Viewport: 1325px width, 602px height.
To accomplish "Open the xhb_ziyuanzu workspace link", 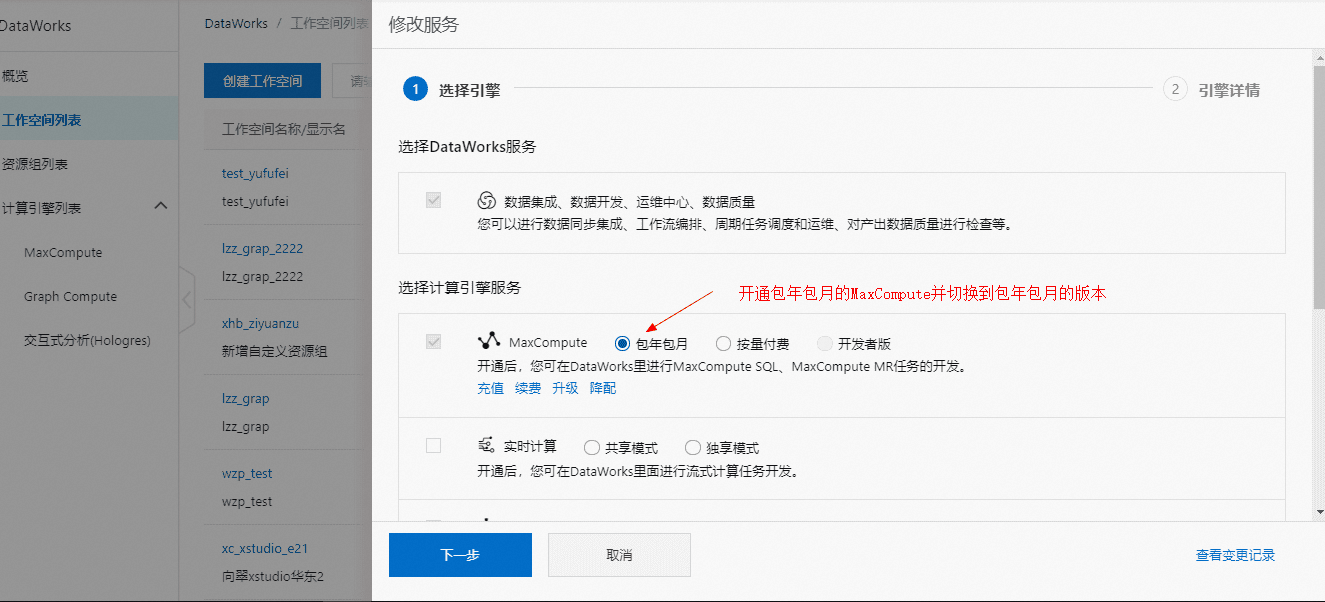I will pos(260,323).
